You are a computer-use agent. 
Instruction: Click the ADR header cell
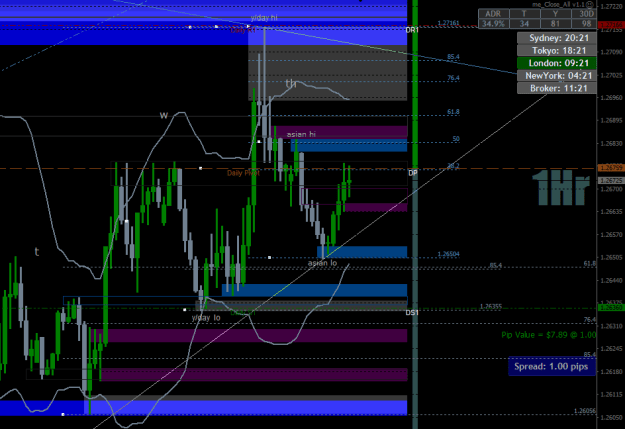[493, 14]
